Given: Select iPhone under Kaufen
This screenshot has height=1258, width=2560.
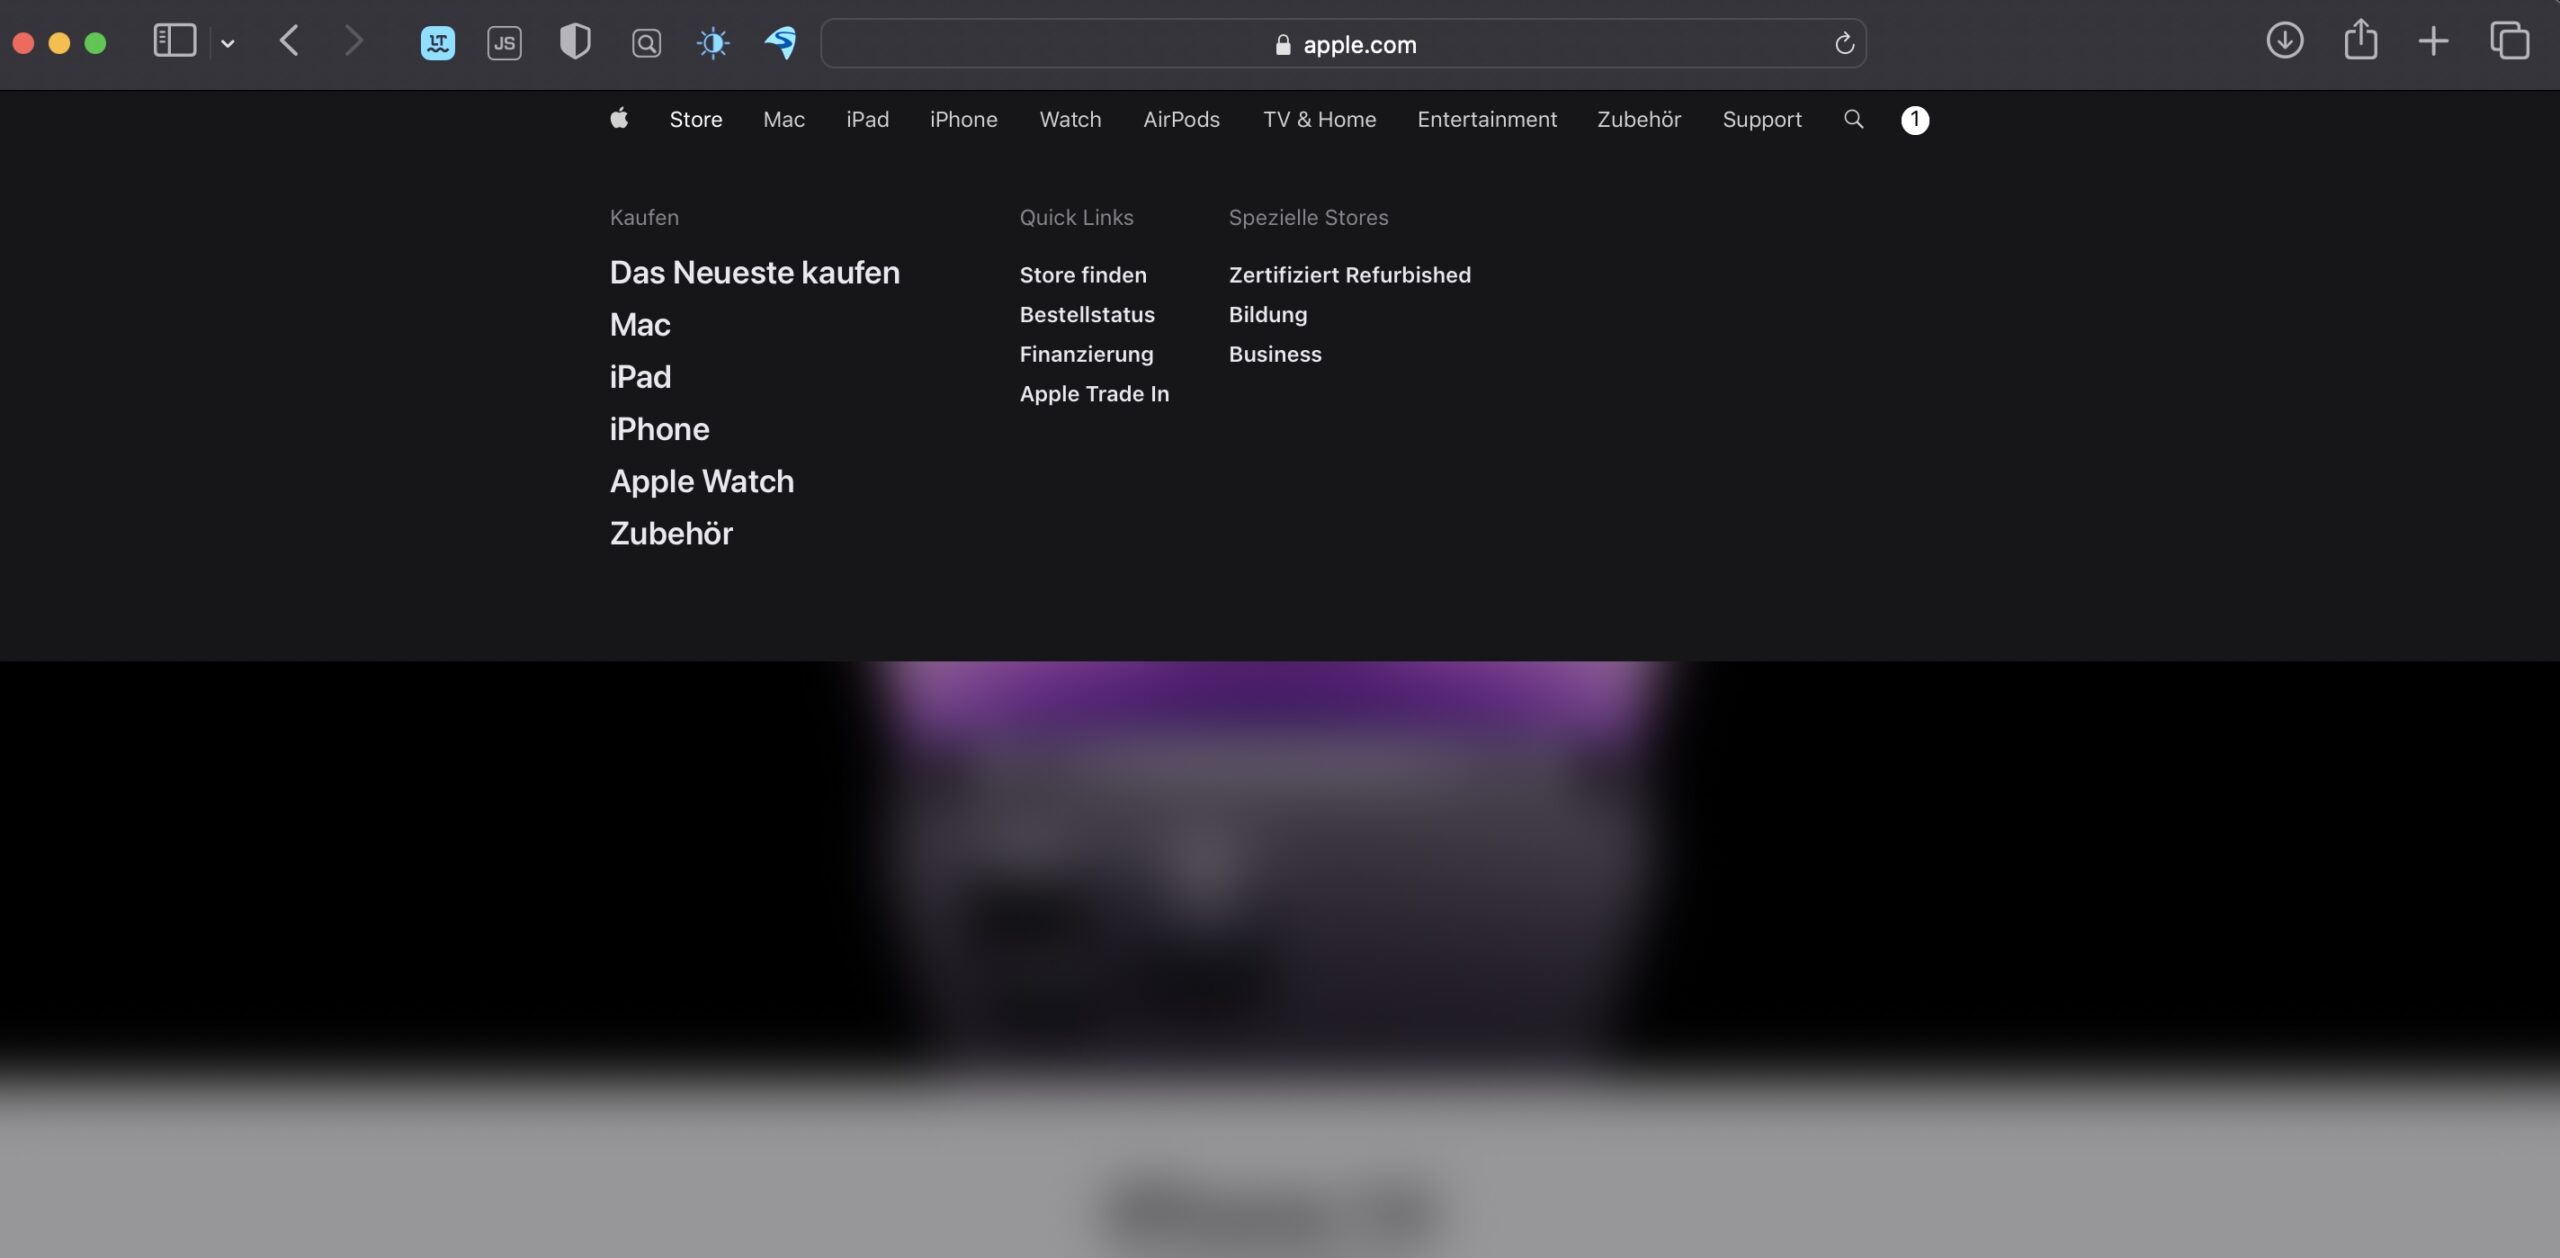Looking at the screenshot, I should tap(660, 428).
